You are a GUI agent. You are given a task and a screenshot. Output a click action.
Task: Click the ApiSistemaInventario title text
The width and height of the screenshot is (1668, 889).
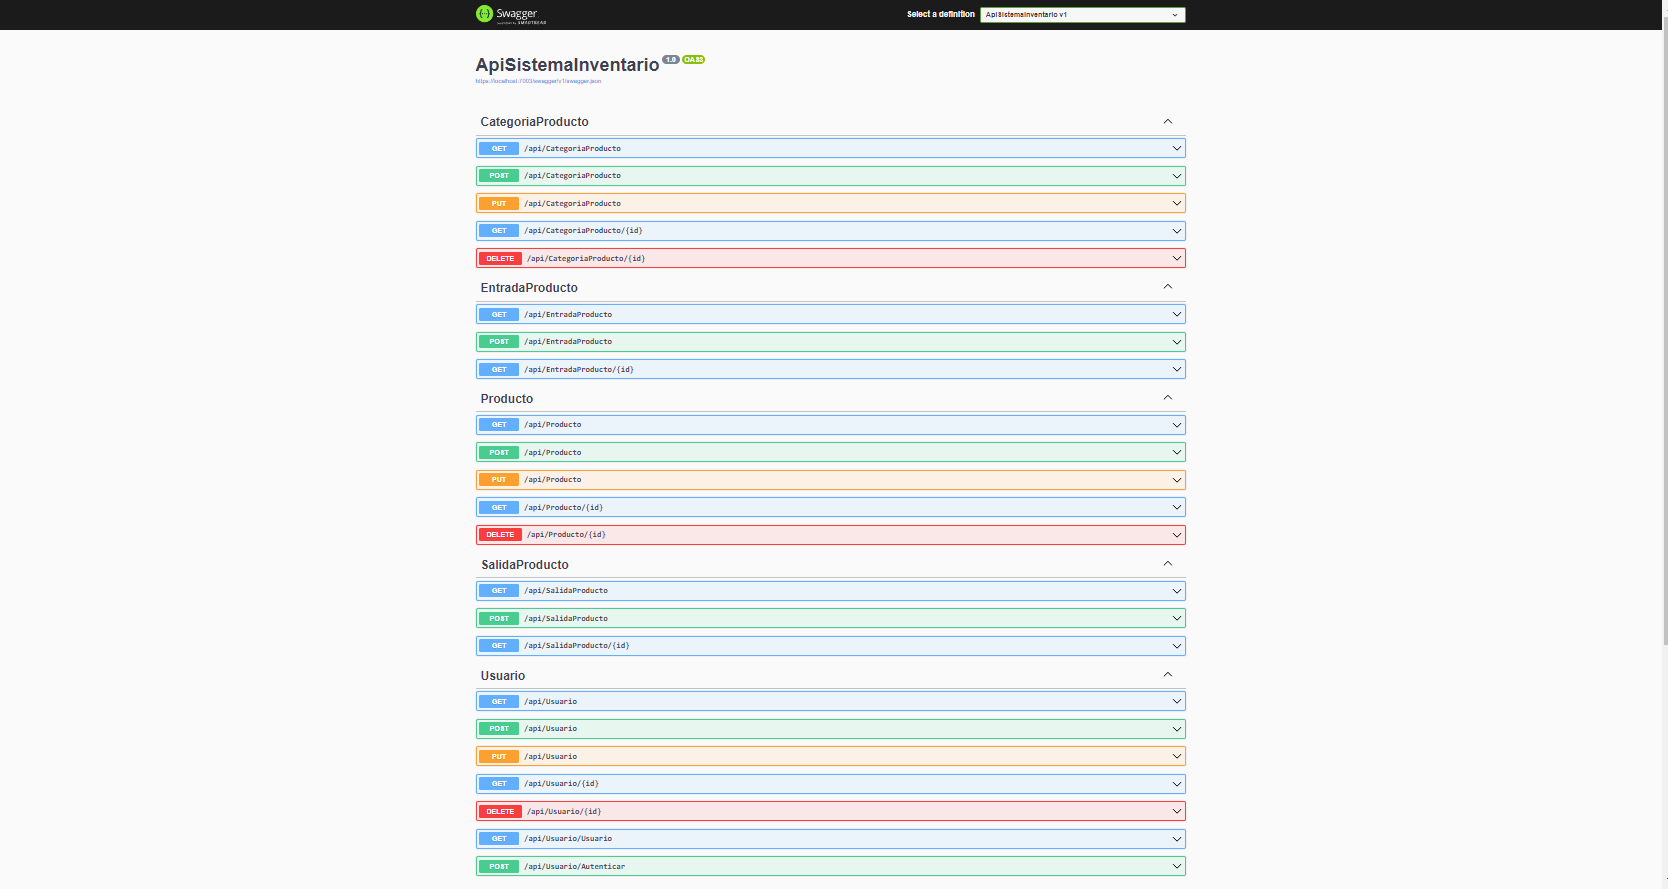click(567, 65)
